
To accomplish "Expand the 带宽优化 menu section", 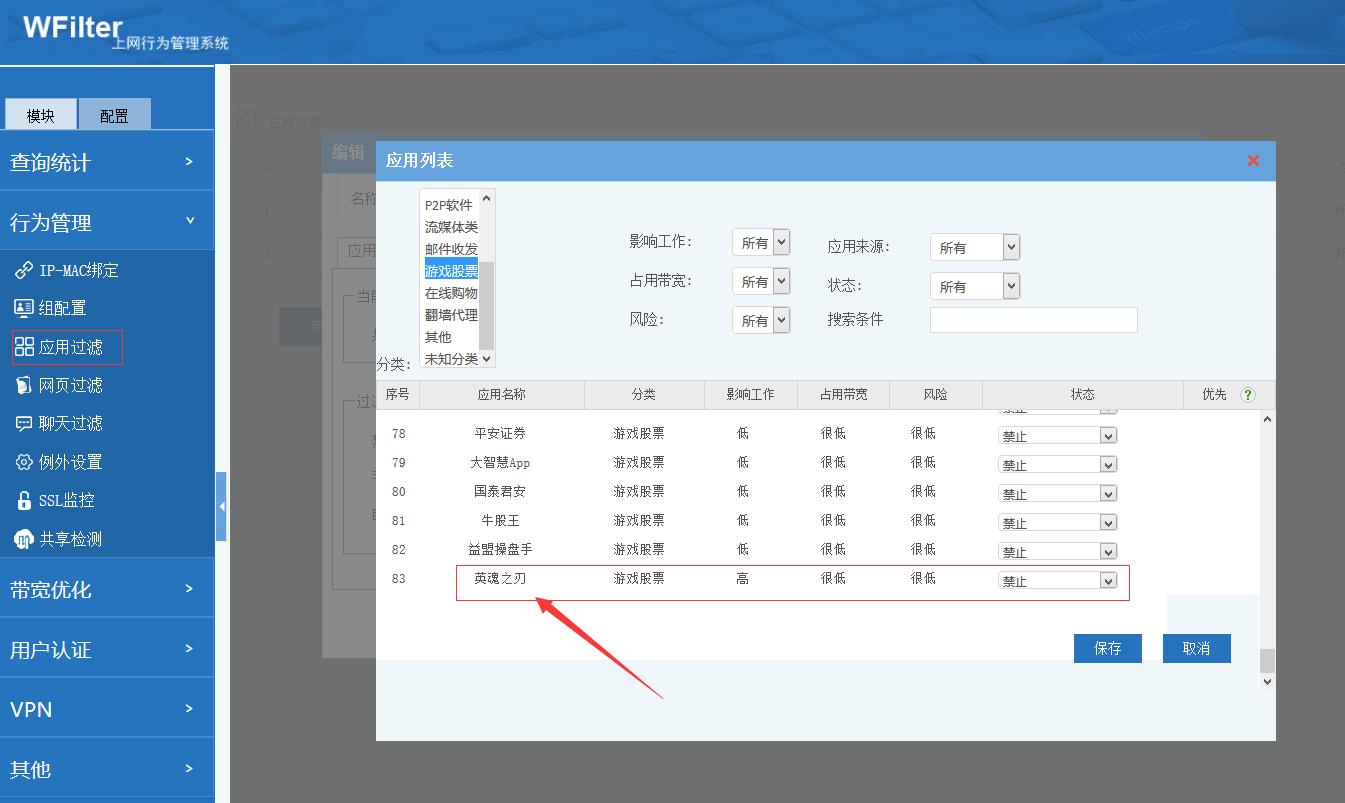I will tap(107, 588).
